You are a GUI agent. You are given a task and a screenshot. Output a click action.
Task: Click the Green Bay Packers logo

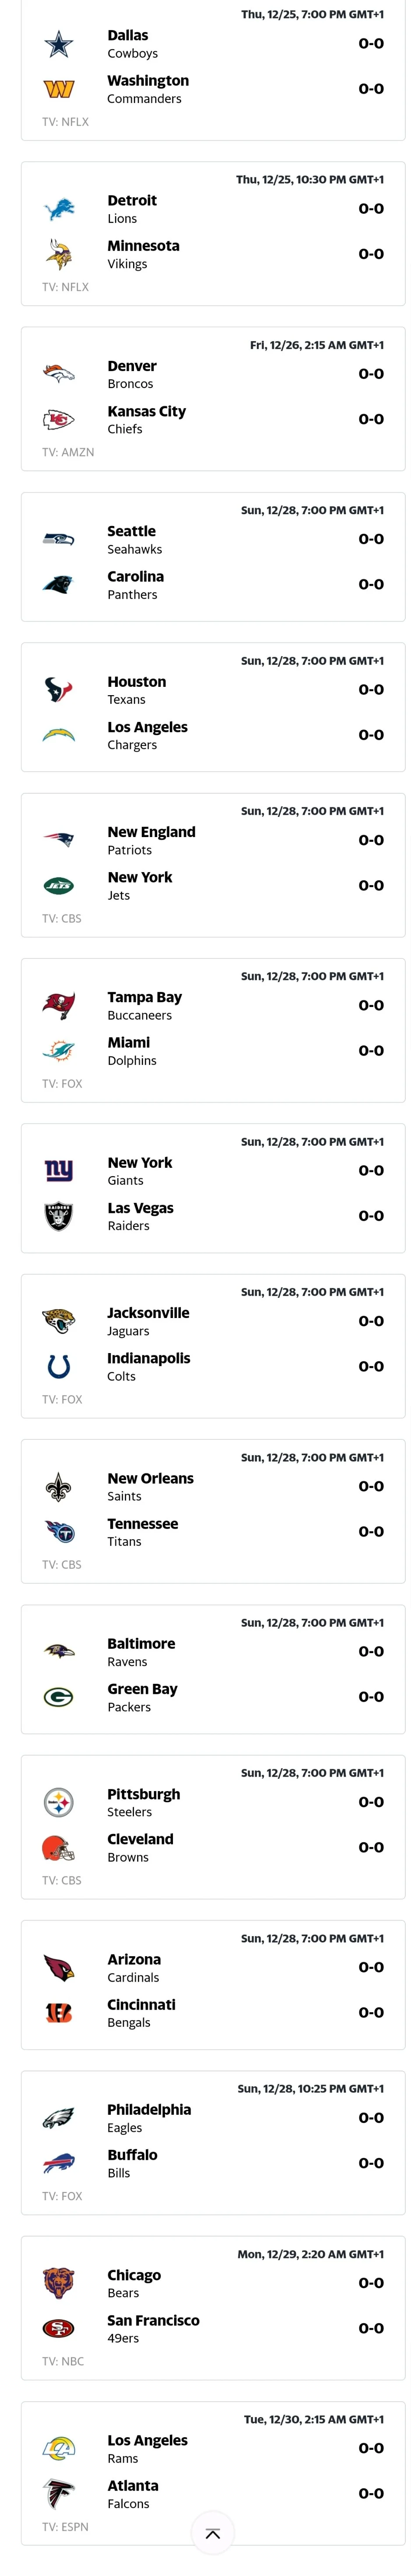pyautogui.click(x=59, y=1696)
